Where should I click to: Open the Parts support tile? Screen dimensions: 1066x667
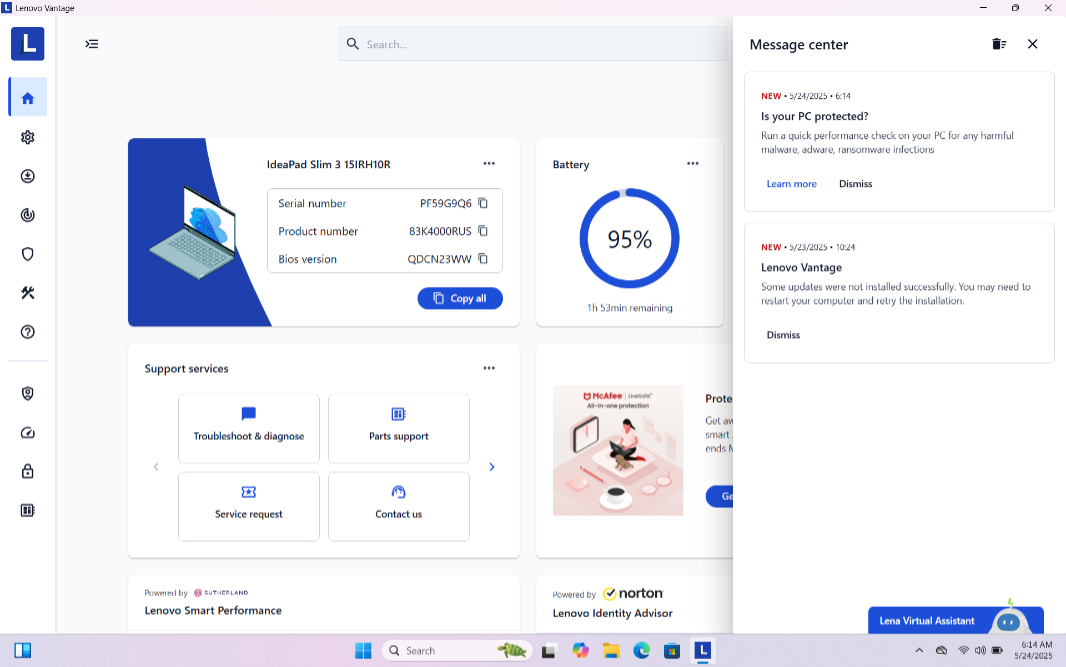pos(399,428)
